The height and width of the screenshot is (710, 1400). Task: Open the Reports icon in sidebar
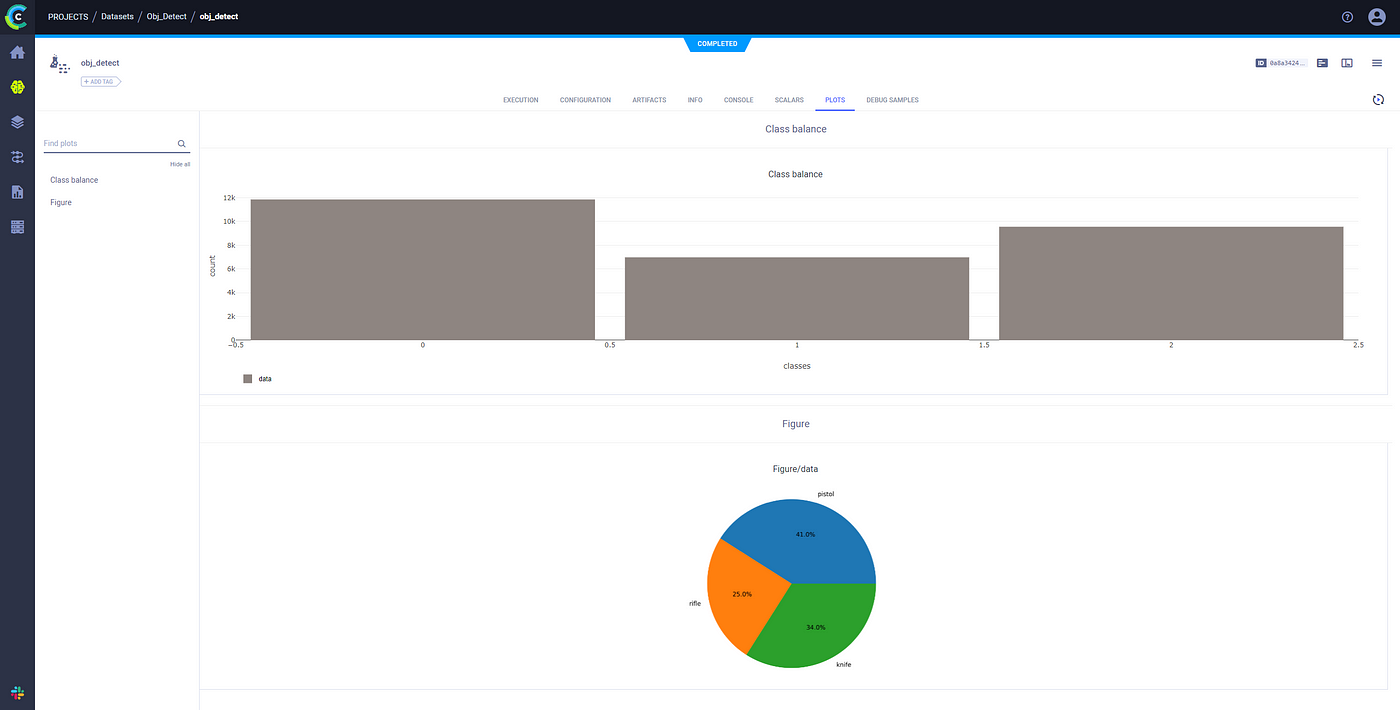click(x=17, y=192)
